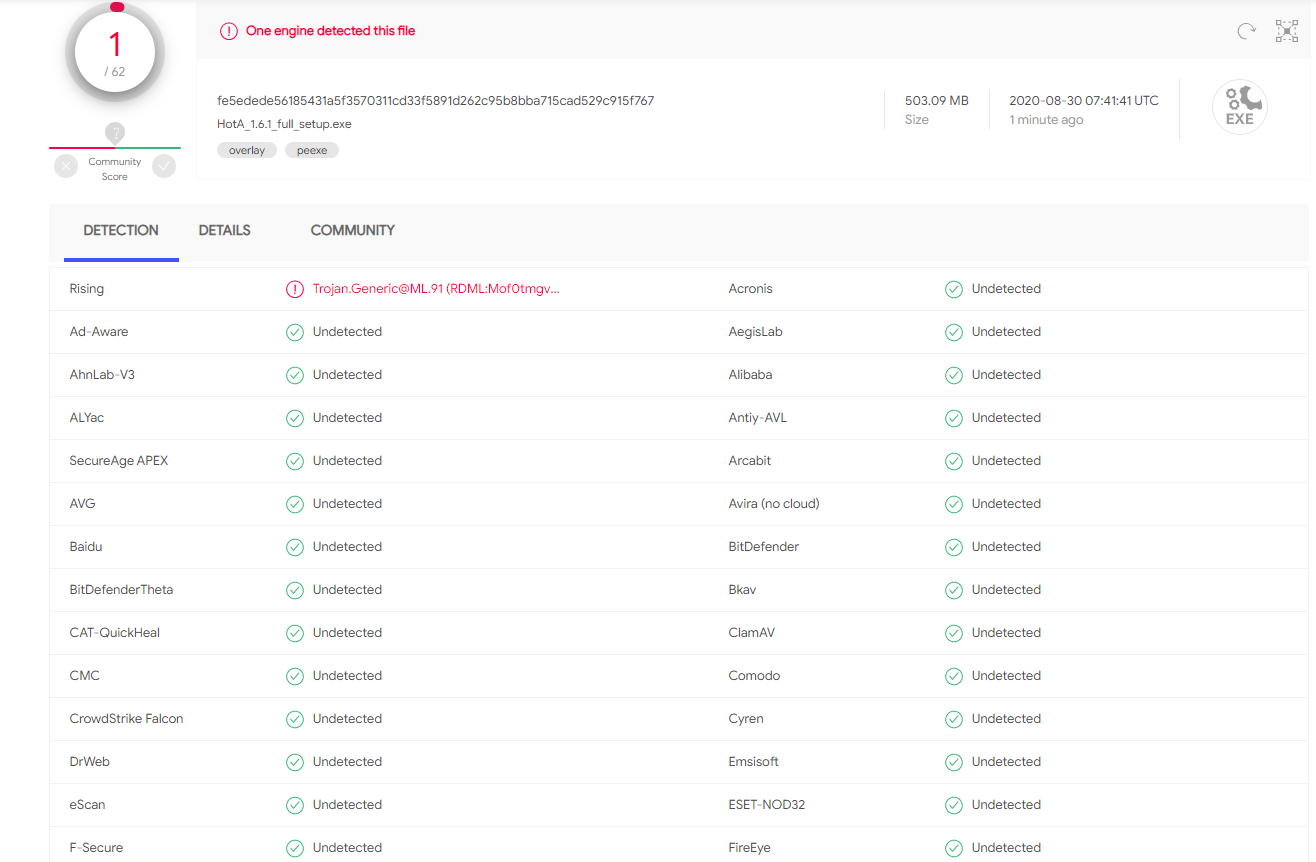
Task: Click the '1 minute ago' timestamp
Action: 1046,120
